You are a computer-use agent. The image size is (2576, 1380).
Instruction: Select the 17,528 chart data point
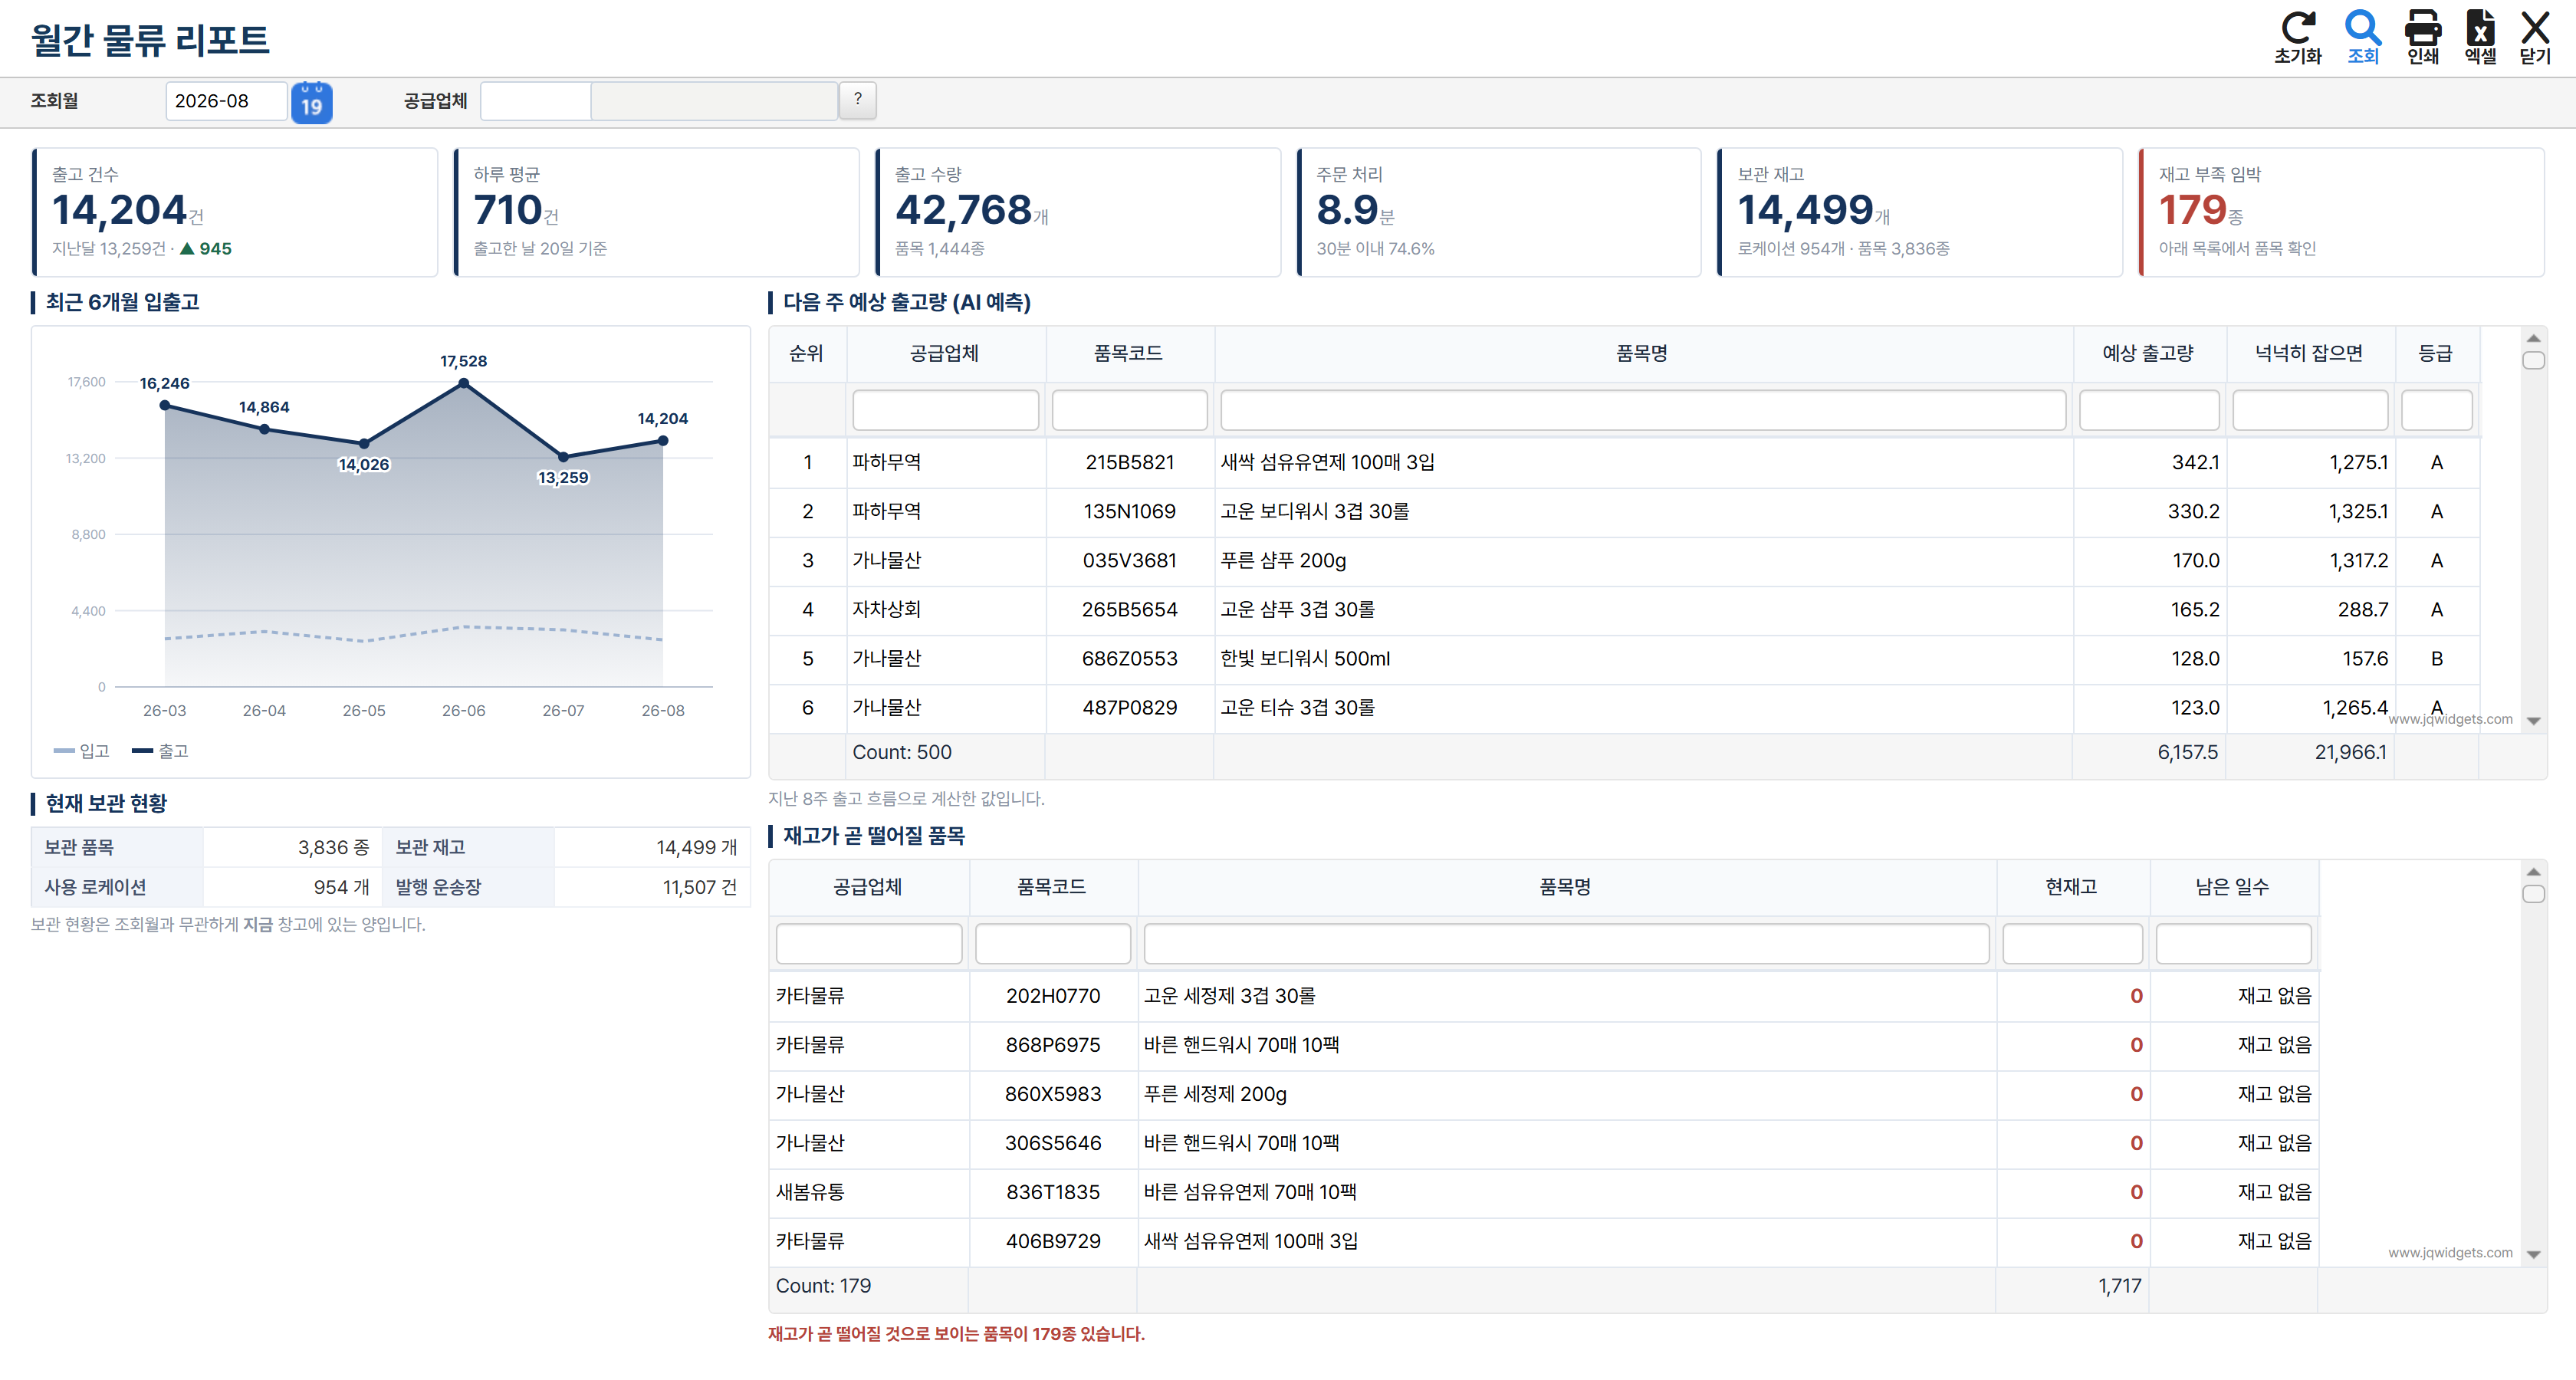464,383
